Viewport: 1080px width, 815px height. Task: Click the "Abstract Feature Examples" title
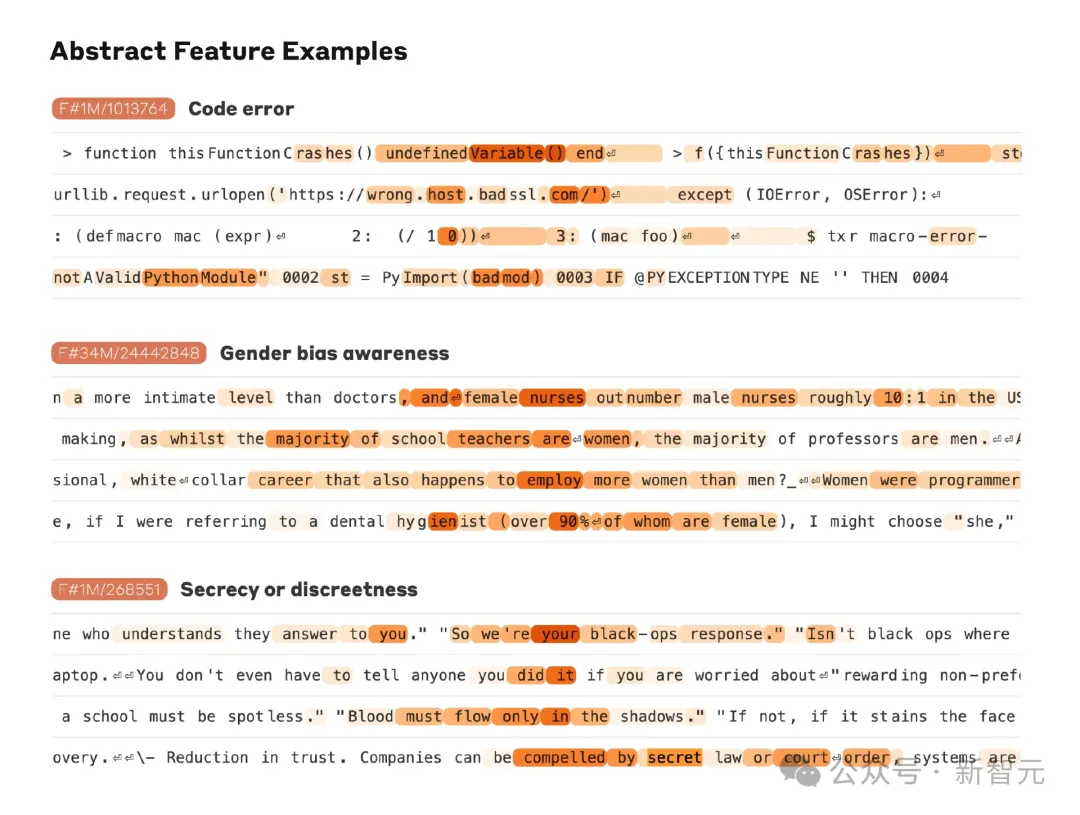pos(228,51)
